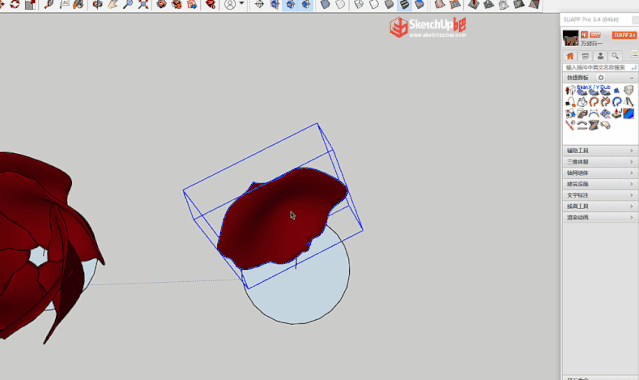Viewport: 639px width, 380px height.
Task: Open the user account silhouette icon
Action: click(x=230, y=4)
